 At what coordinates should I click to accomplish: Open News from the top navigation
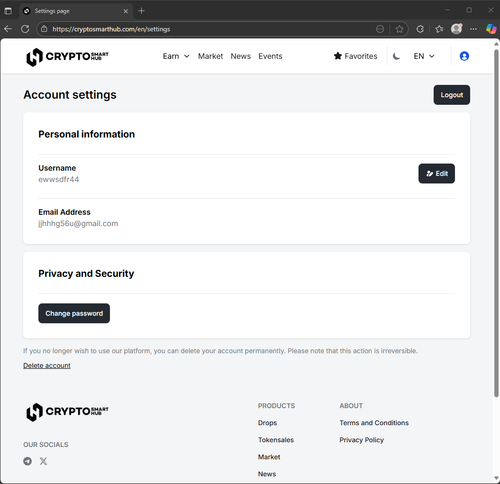pos(240,56)
